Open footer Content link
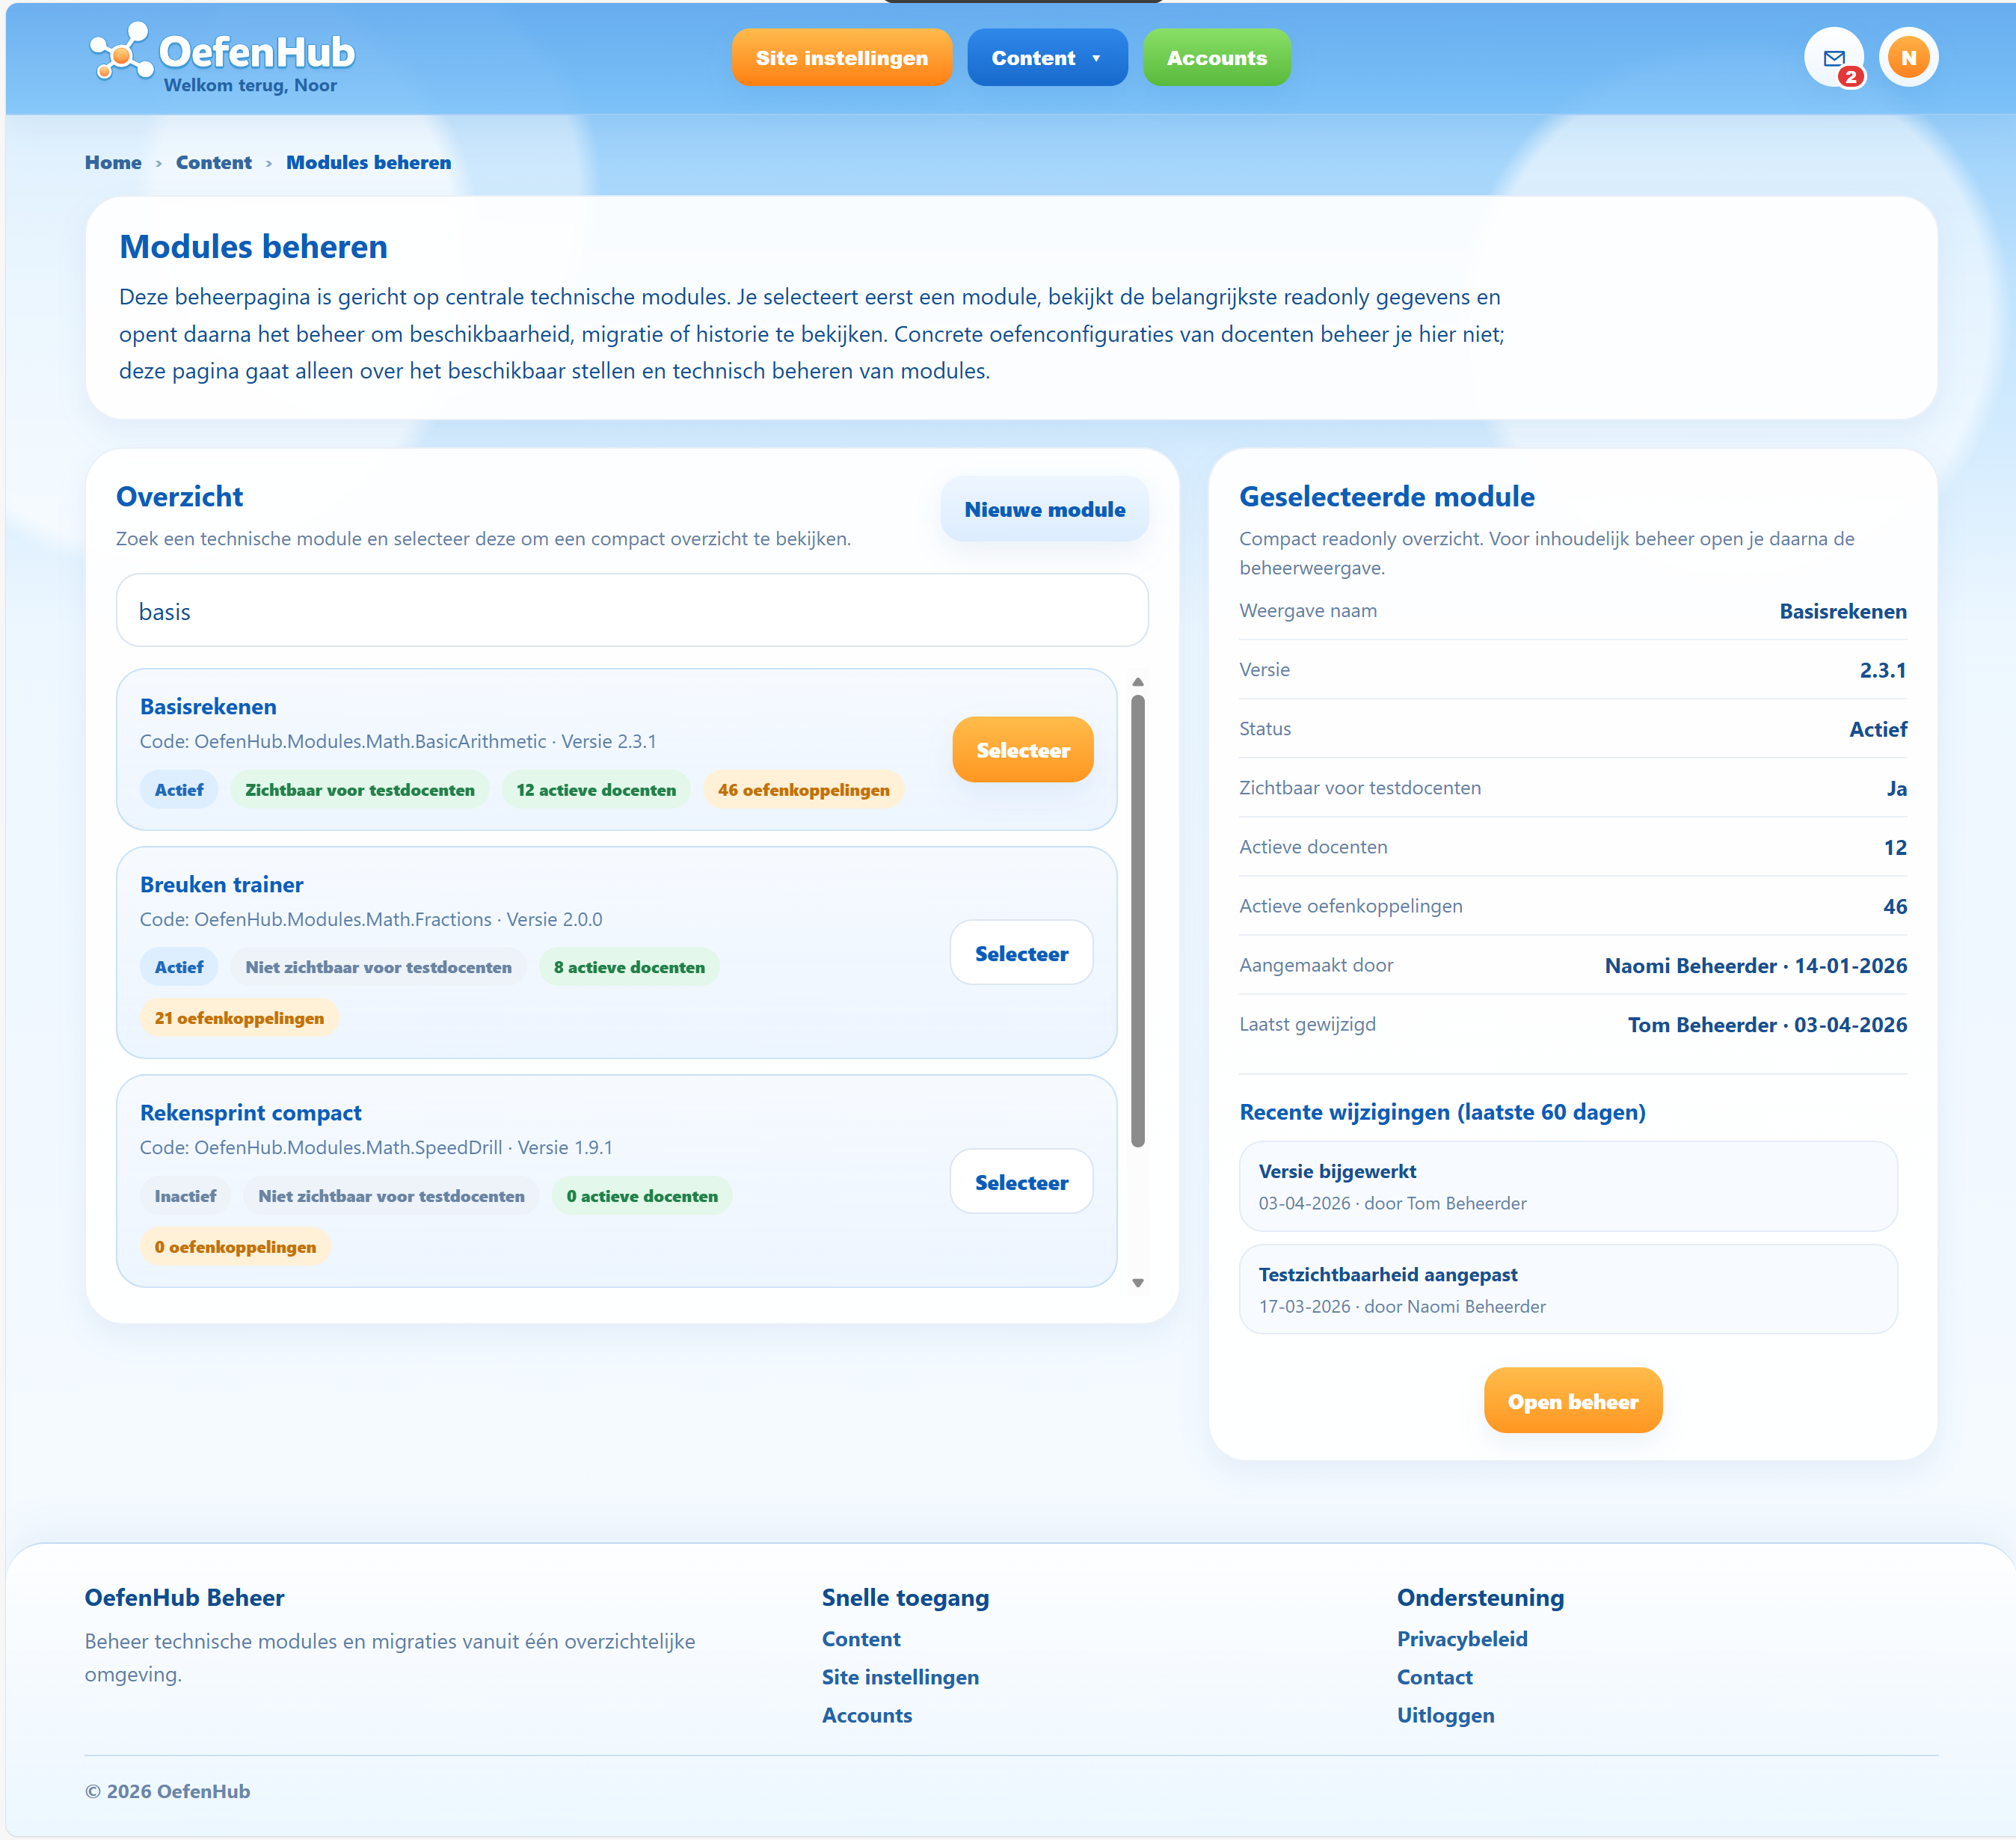Viewport: 2016px width, 1840px height. (861, 1639)
